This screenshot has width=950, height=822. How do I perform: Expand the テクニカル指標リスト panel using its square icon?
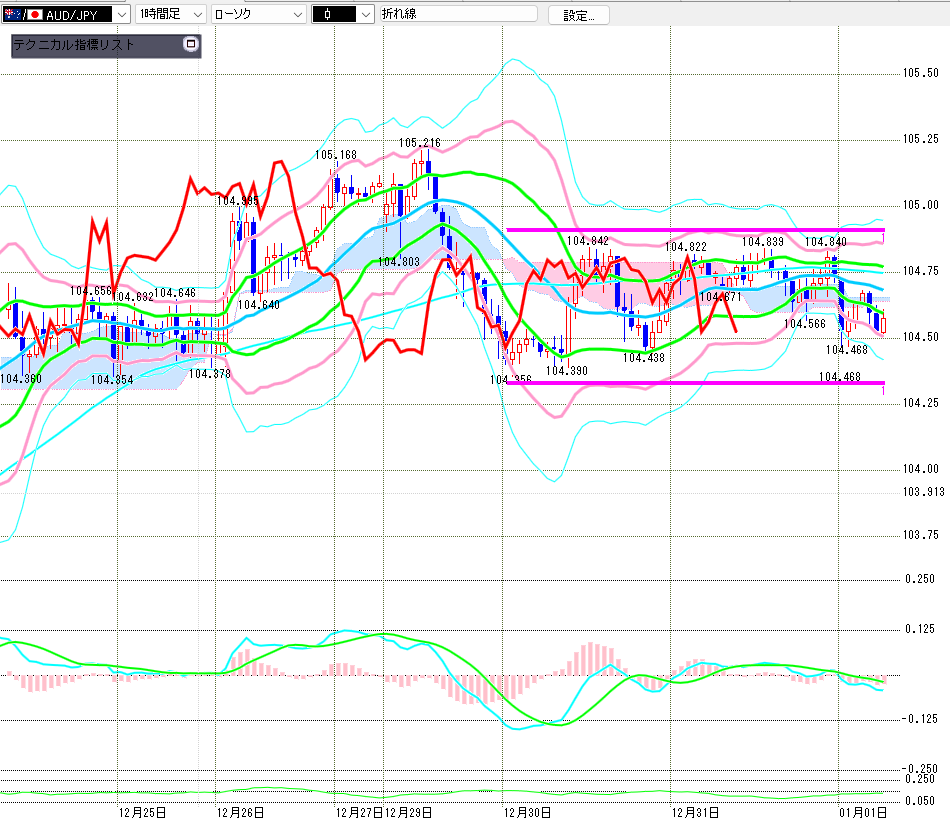click(x=191, y=45)
